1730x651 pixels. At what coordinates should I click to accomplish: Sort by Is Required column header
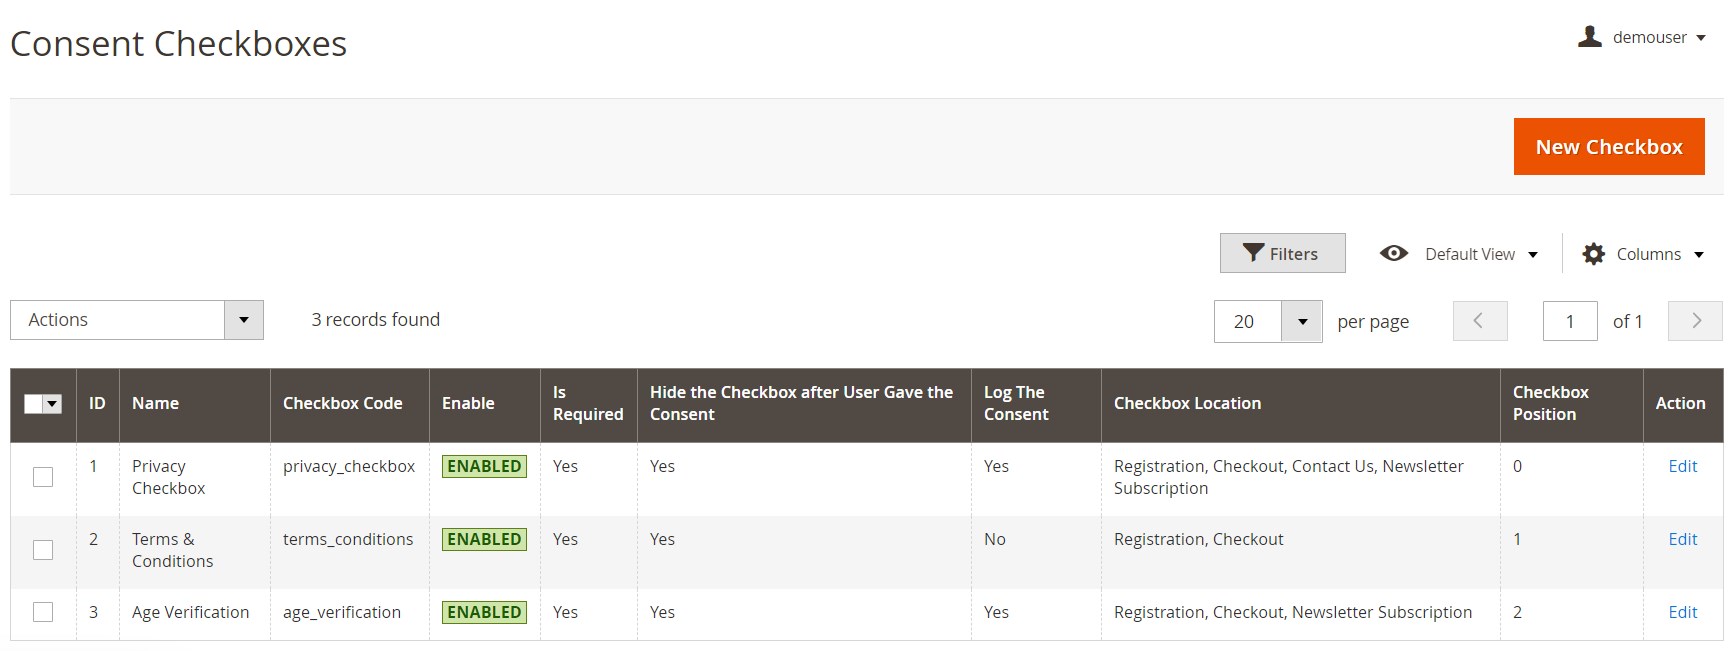[589, 404]
